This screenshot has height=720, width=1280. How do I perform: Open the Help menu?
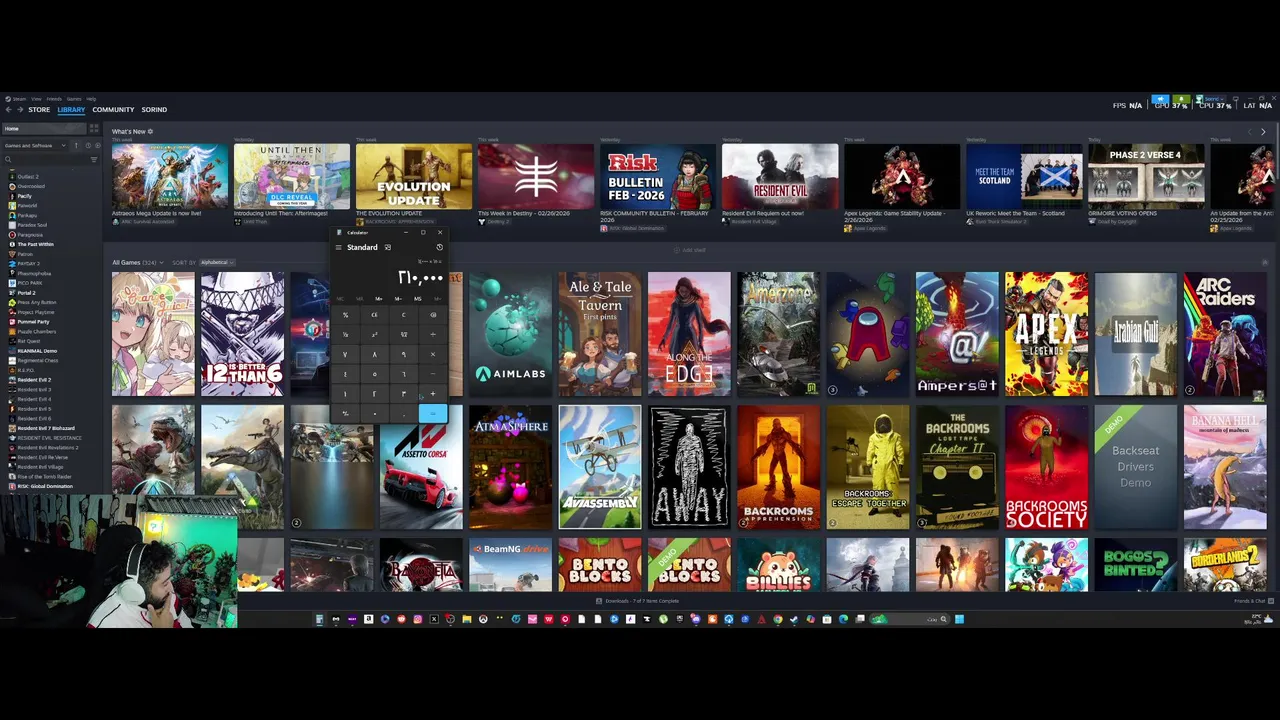tap(91, 99)
